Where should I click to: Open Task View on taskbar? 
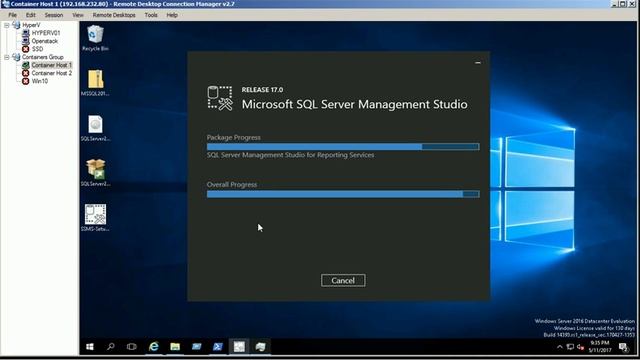click(x=131, y=347)
